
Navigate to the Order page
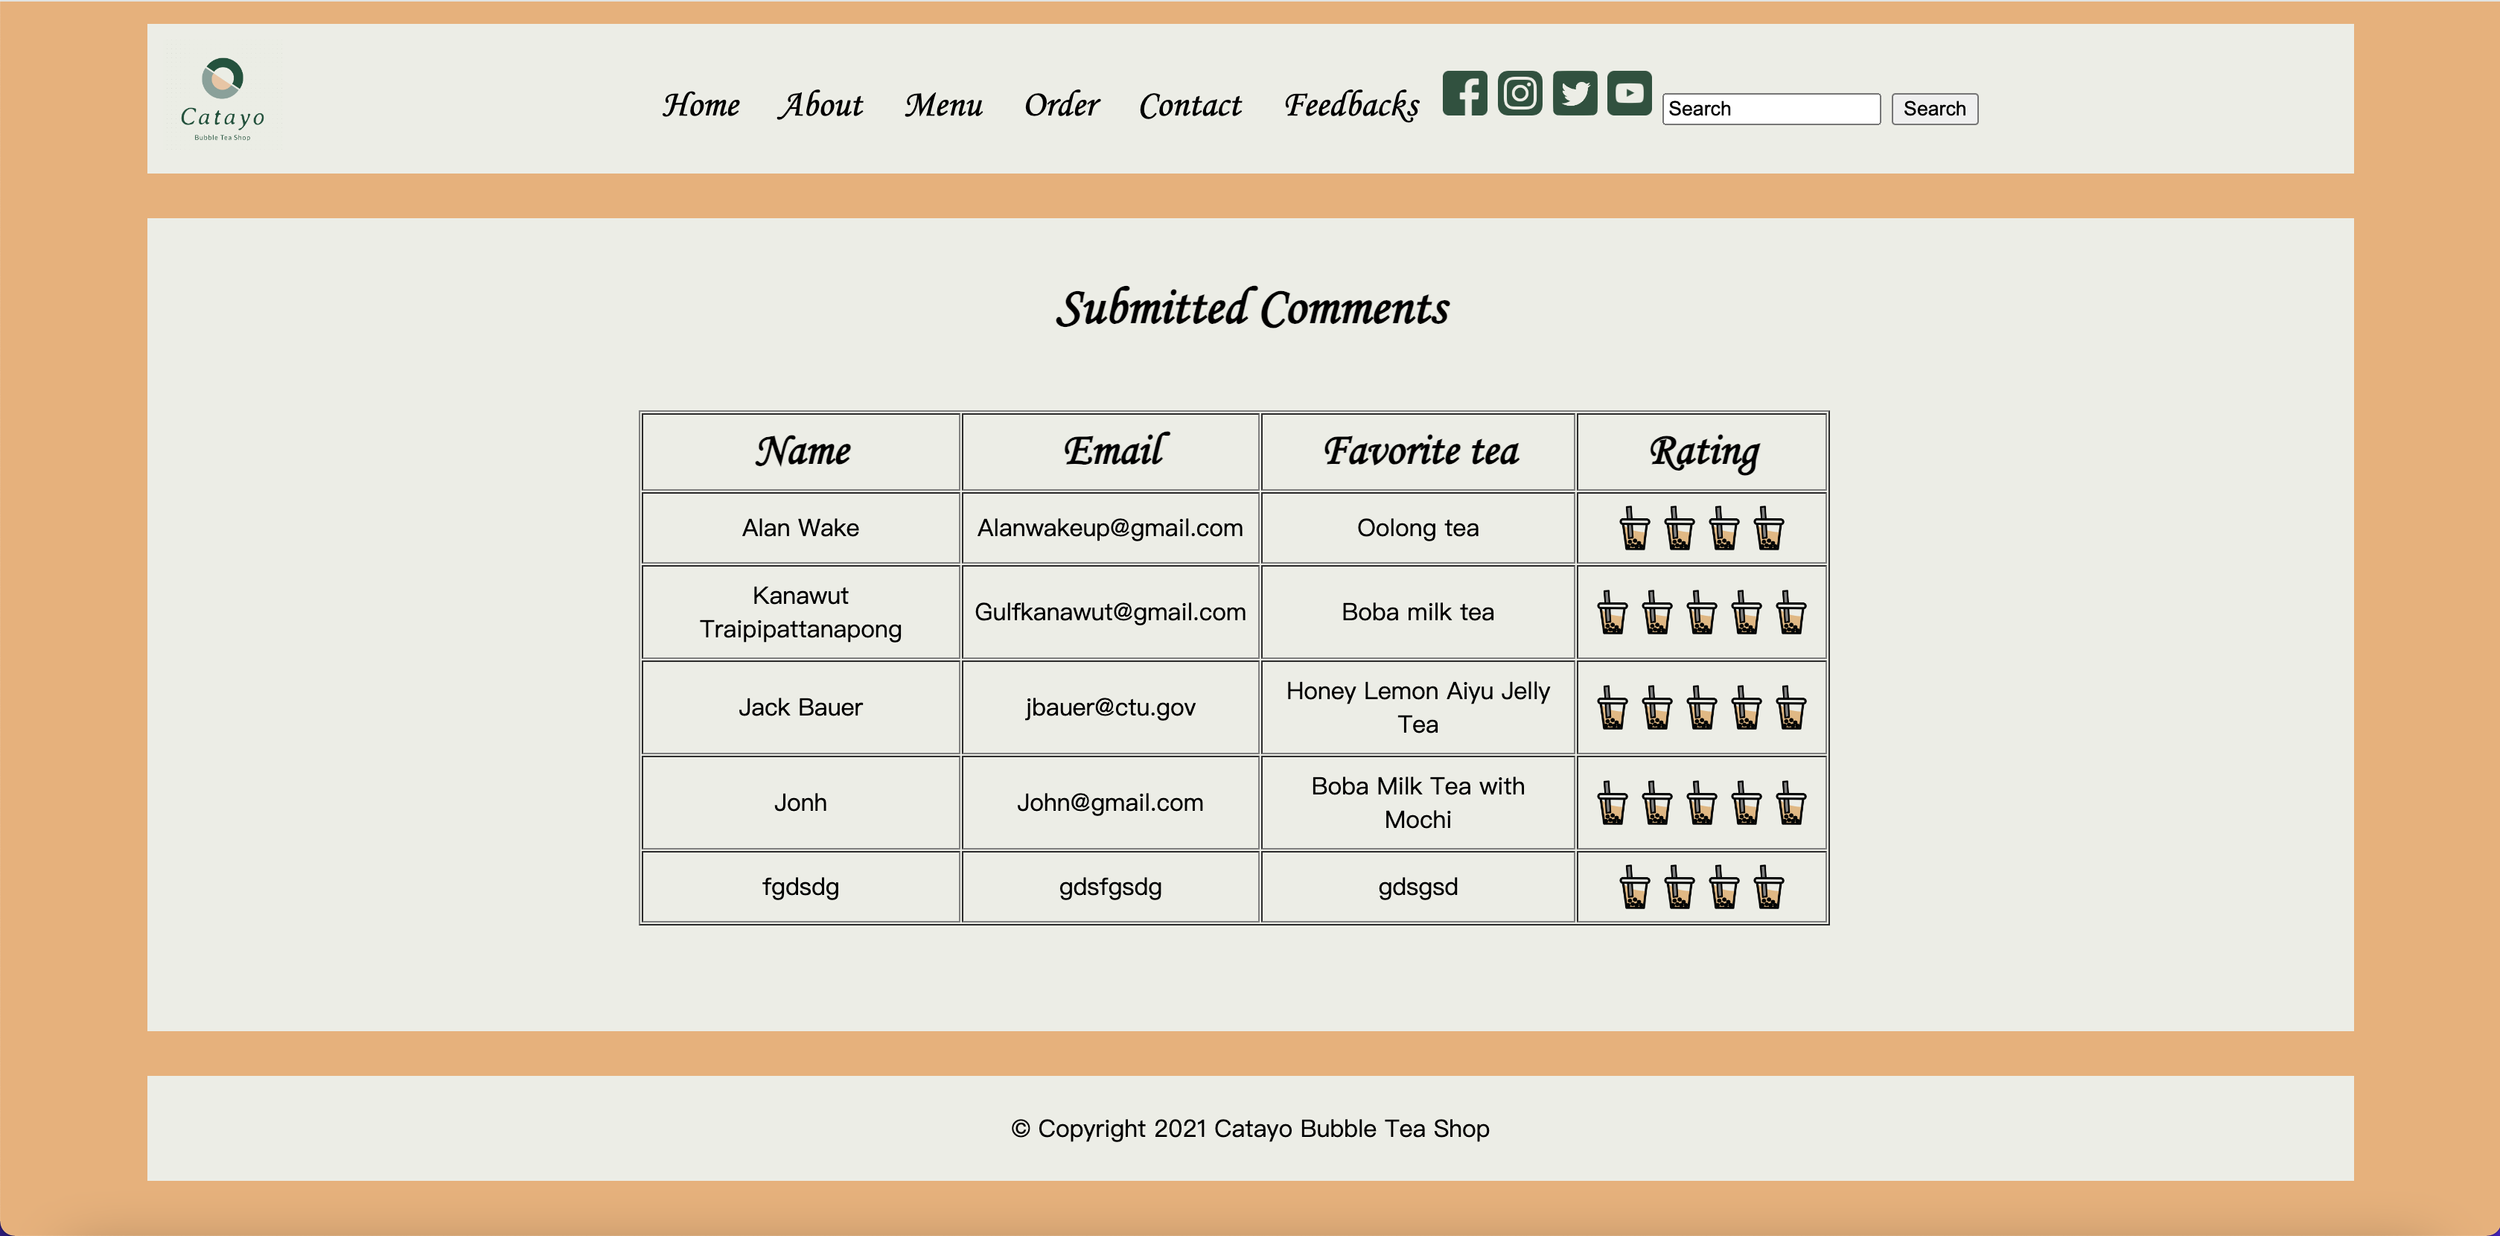click(1061, 105)
